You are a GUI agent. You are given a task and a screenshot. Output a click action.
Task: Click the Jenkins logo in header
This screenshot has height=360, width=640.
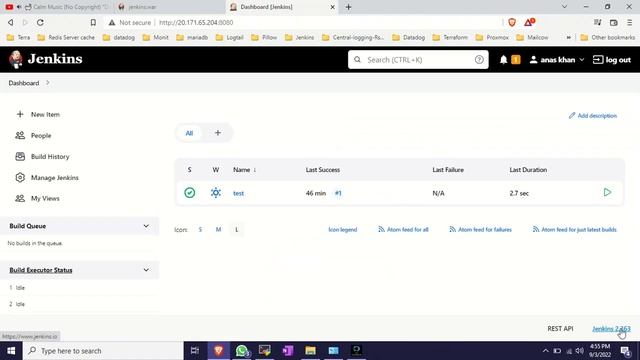pyautogui.click(x=46, y=59)
